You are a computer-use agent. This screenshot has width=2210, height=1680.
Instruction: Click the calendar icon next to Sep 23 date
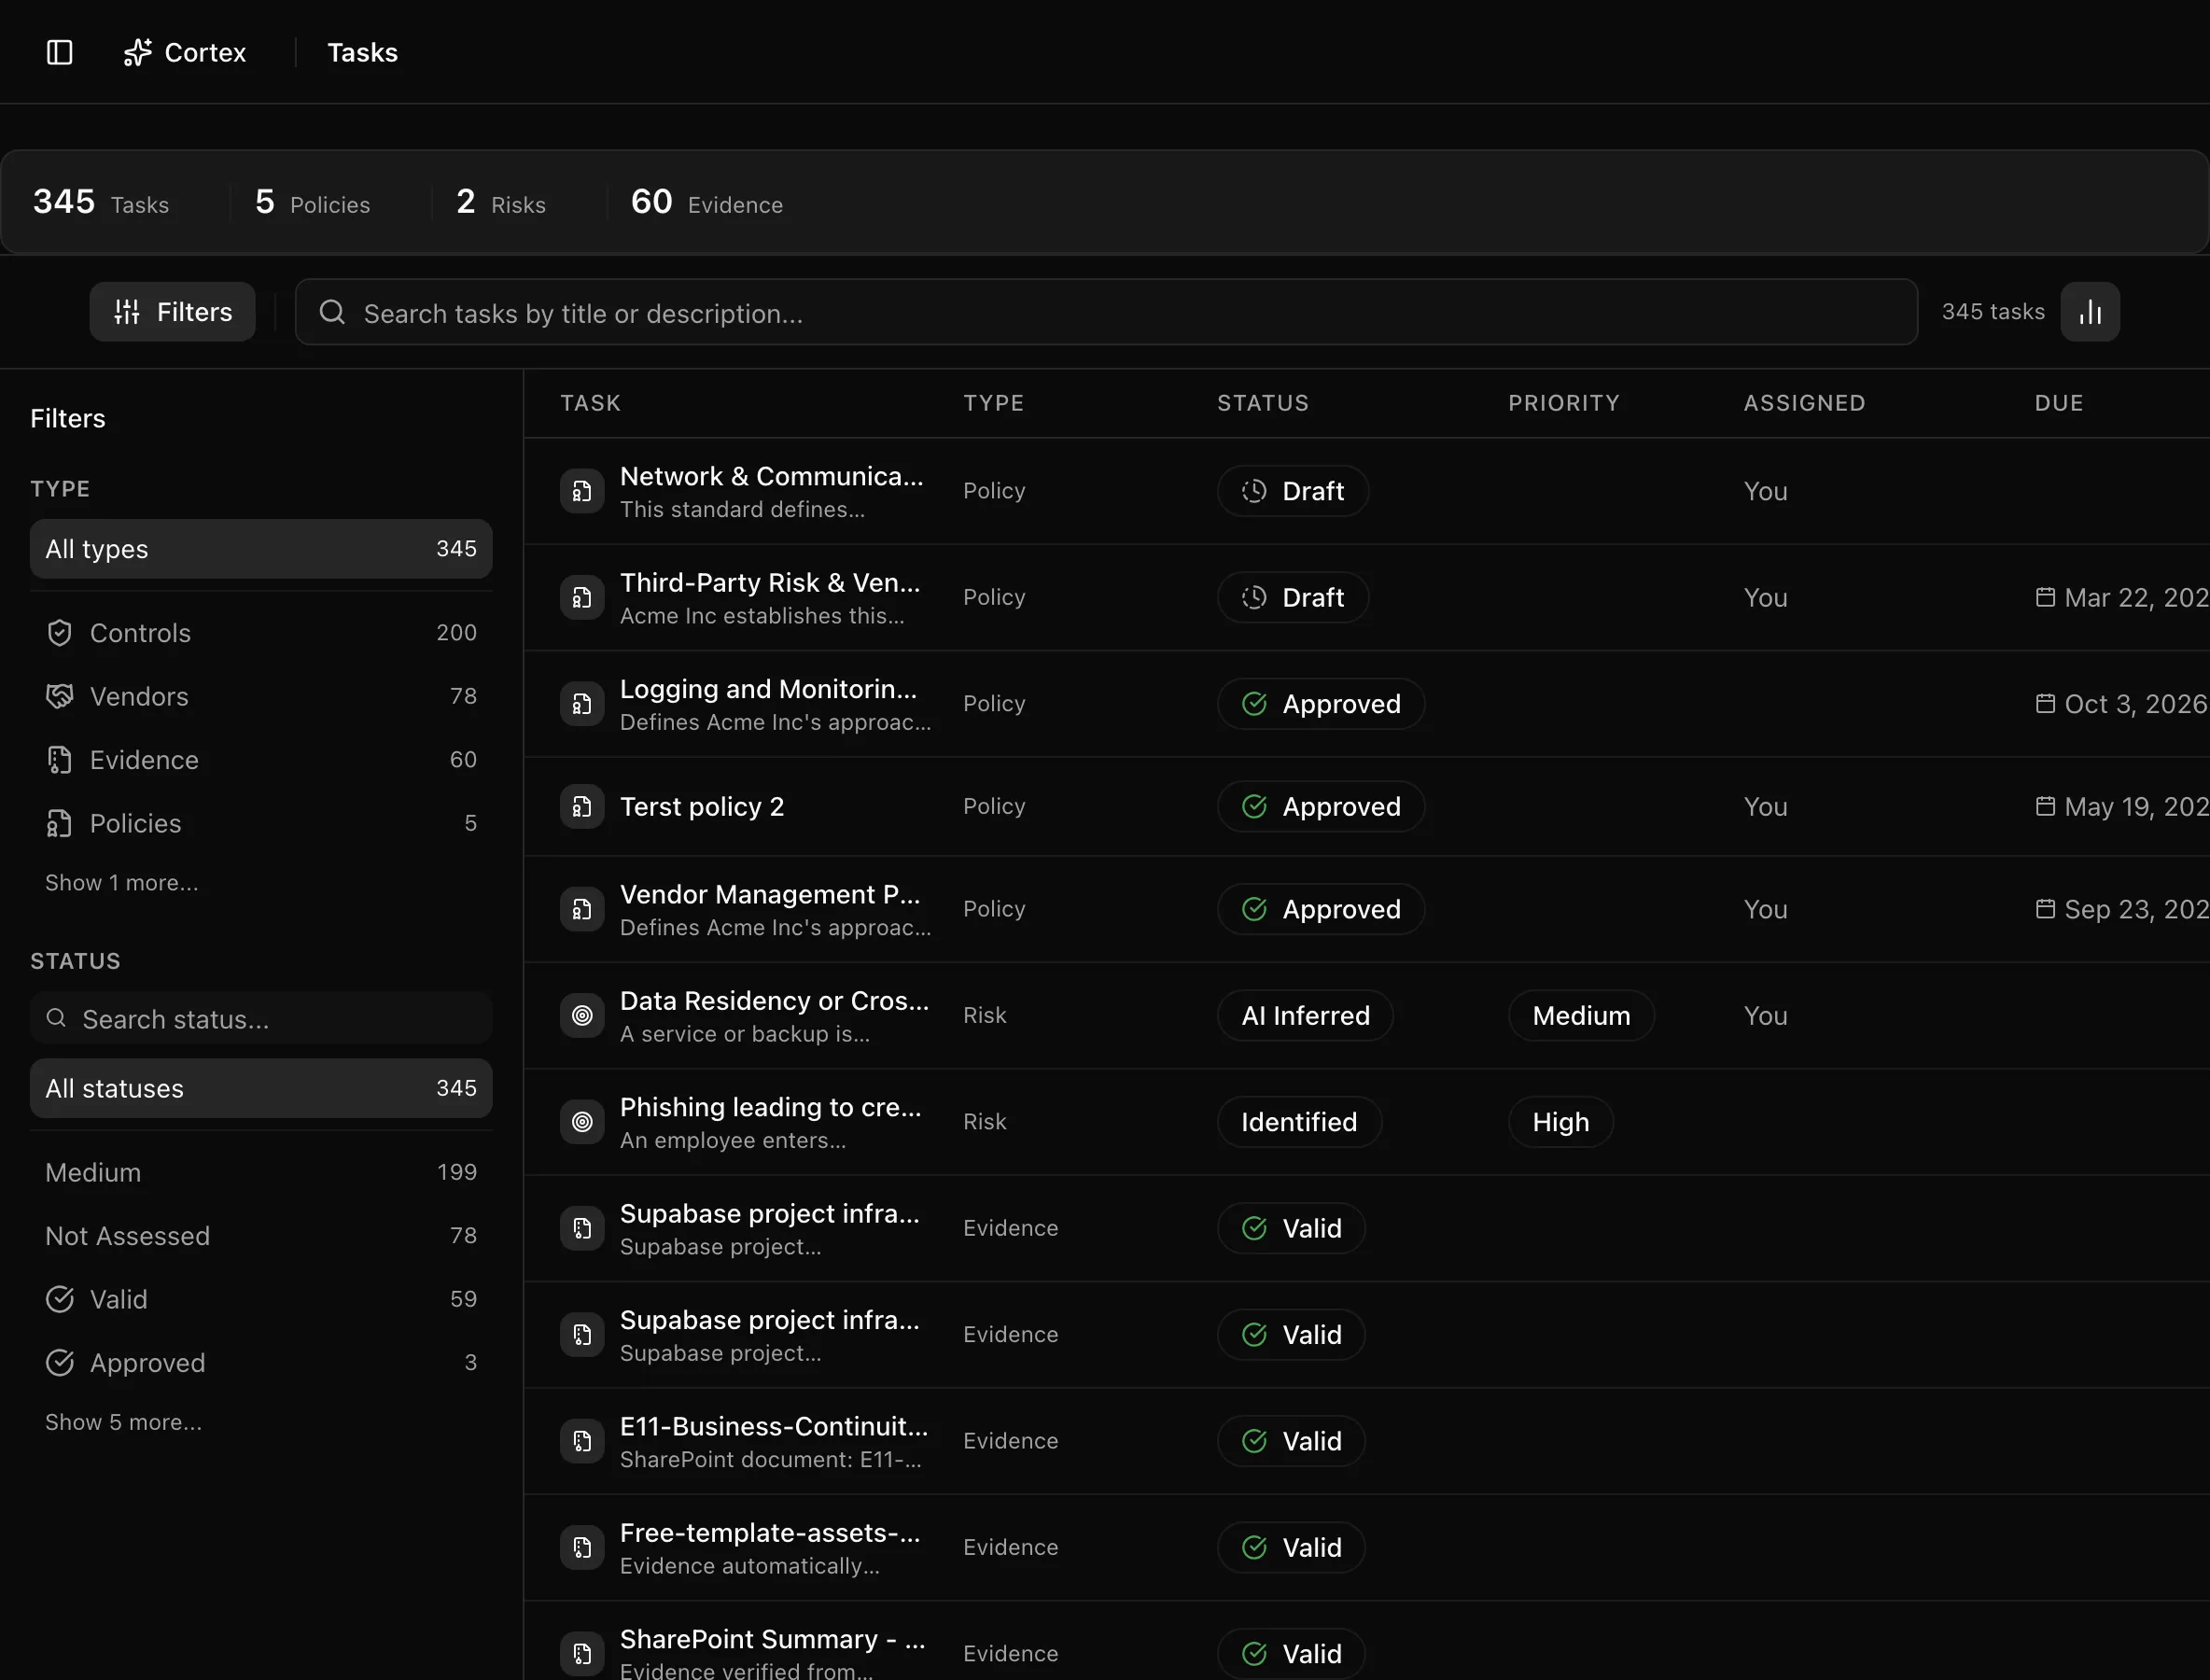[x=2046, y=909]
